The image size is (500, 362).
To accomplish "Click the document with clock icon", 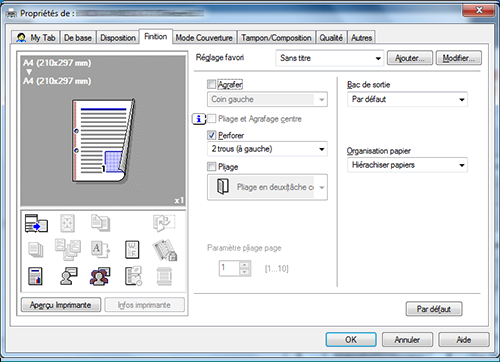I will coord(133,276).
